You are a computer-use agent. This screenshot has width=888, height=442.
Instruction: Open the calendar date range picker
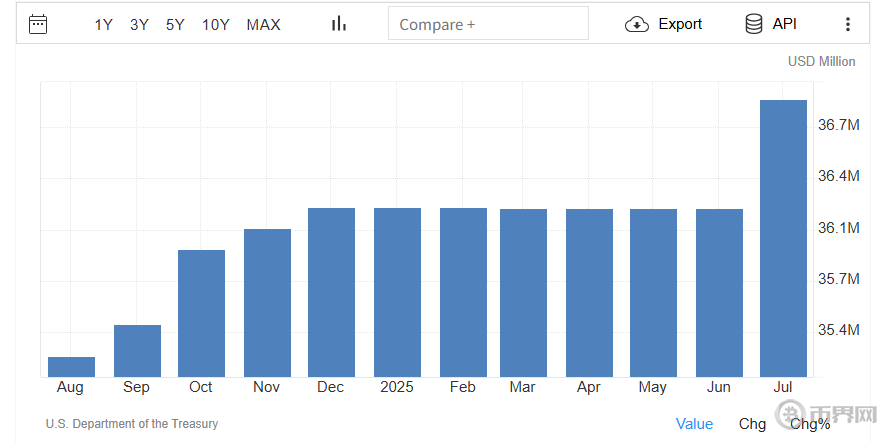[x=38, y=24]
